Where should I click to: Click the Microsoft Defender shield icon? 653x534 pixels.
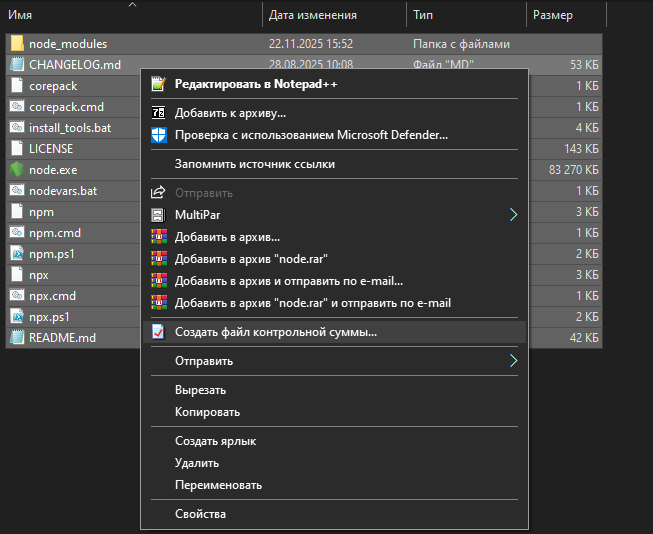click(159, 135)
